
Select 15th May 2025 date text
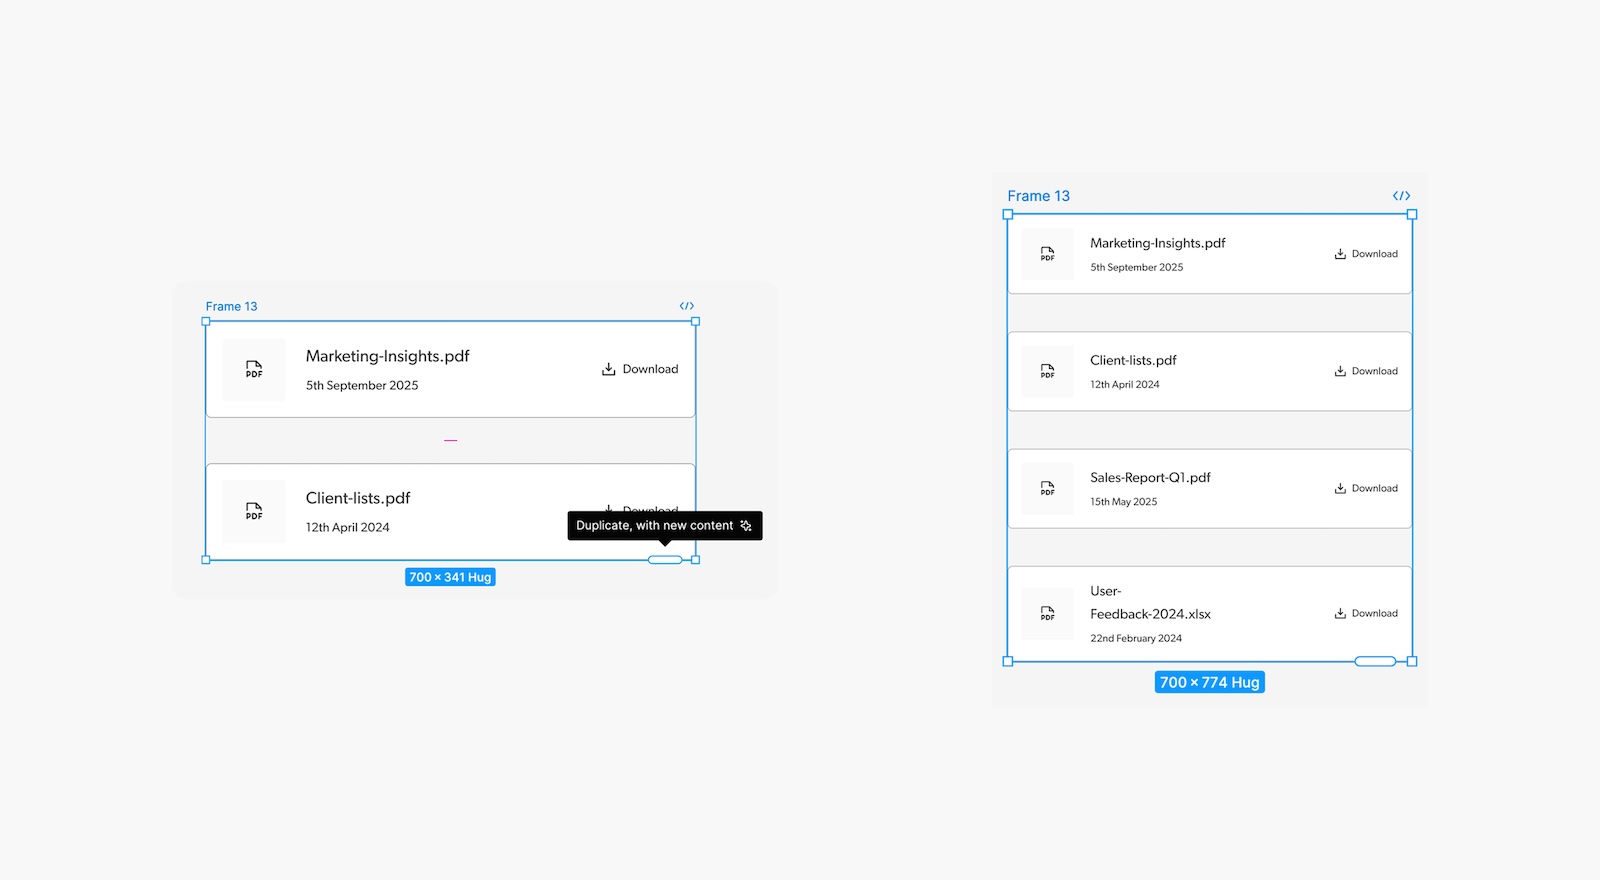click(x=1123, y=502)
